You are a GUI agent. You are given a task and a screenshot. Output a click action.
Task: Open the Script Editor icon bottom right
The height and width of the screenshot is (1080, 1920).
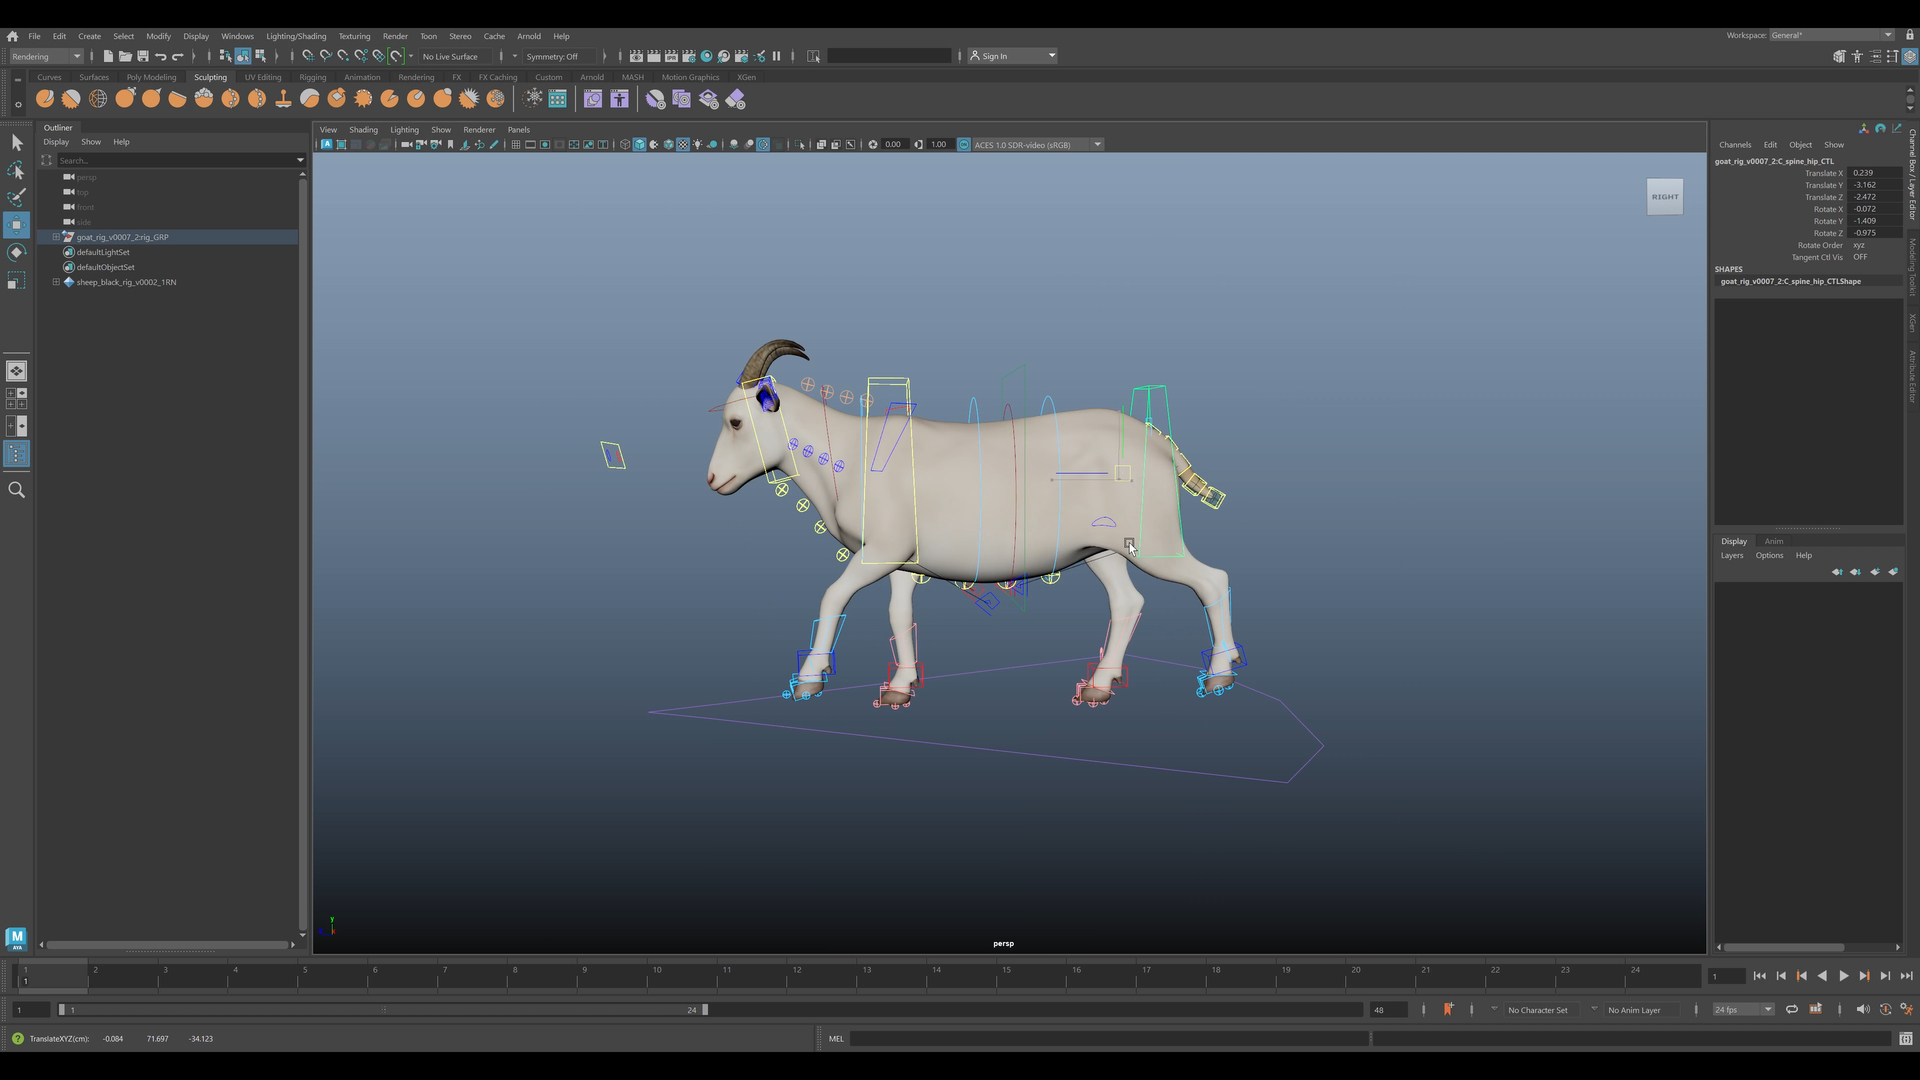pyautogui.click(x=1906, y=1038)
